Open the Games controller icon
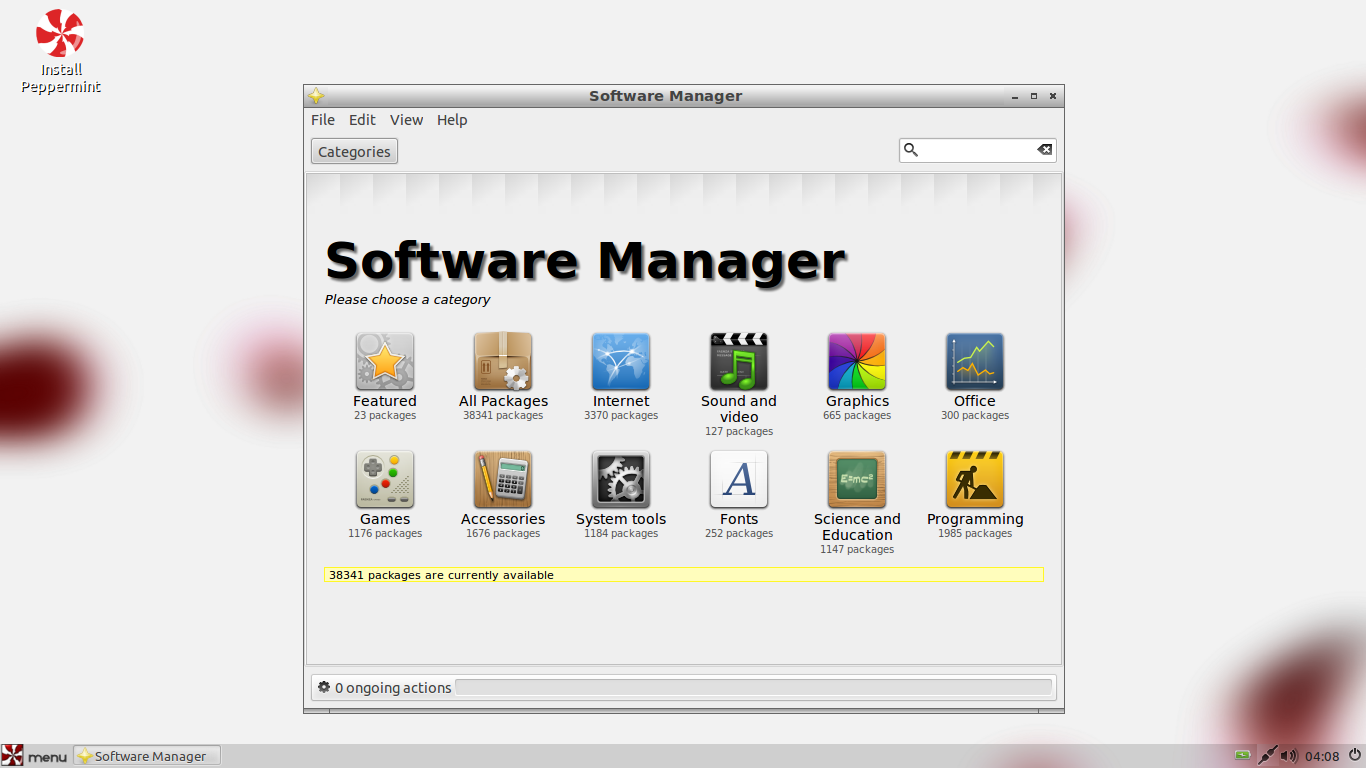1366x768 pixels. point(385,479)
